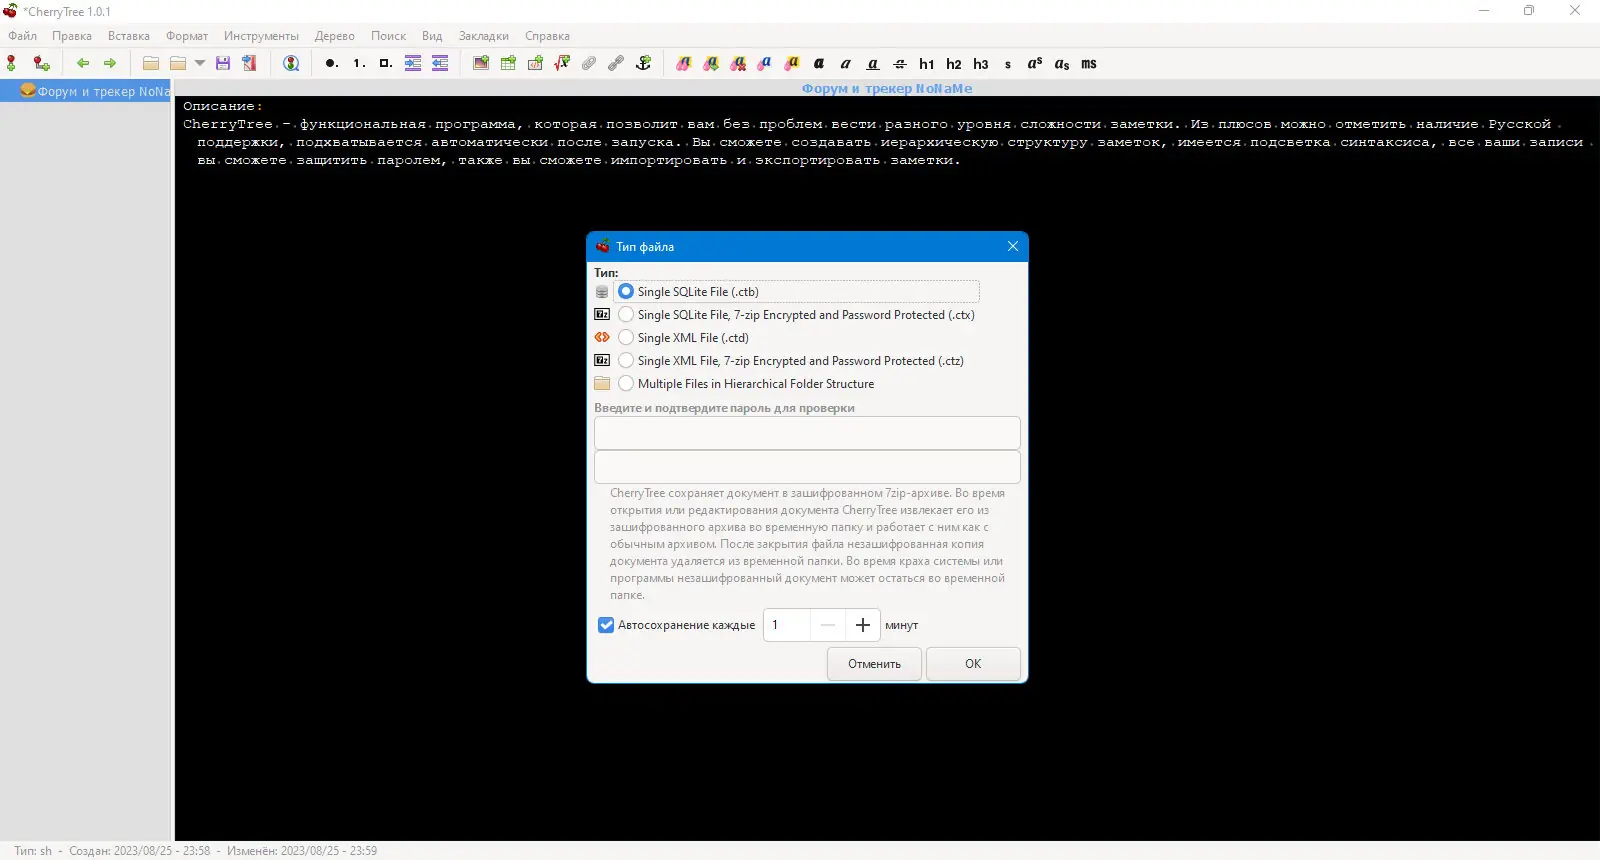Open the Дерево menu
Viewport: 1600px width, 860px height.
click(x=335, y=36)
